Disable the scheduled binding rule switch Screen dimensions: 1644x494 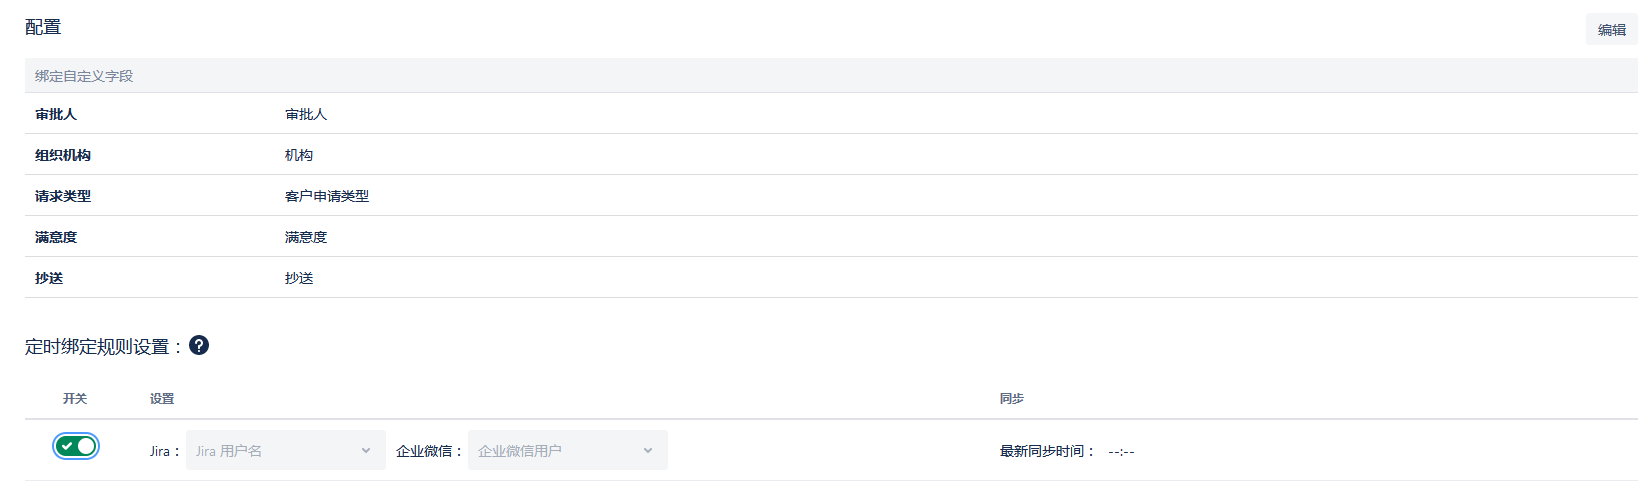point(76,446)
